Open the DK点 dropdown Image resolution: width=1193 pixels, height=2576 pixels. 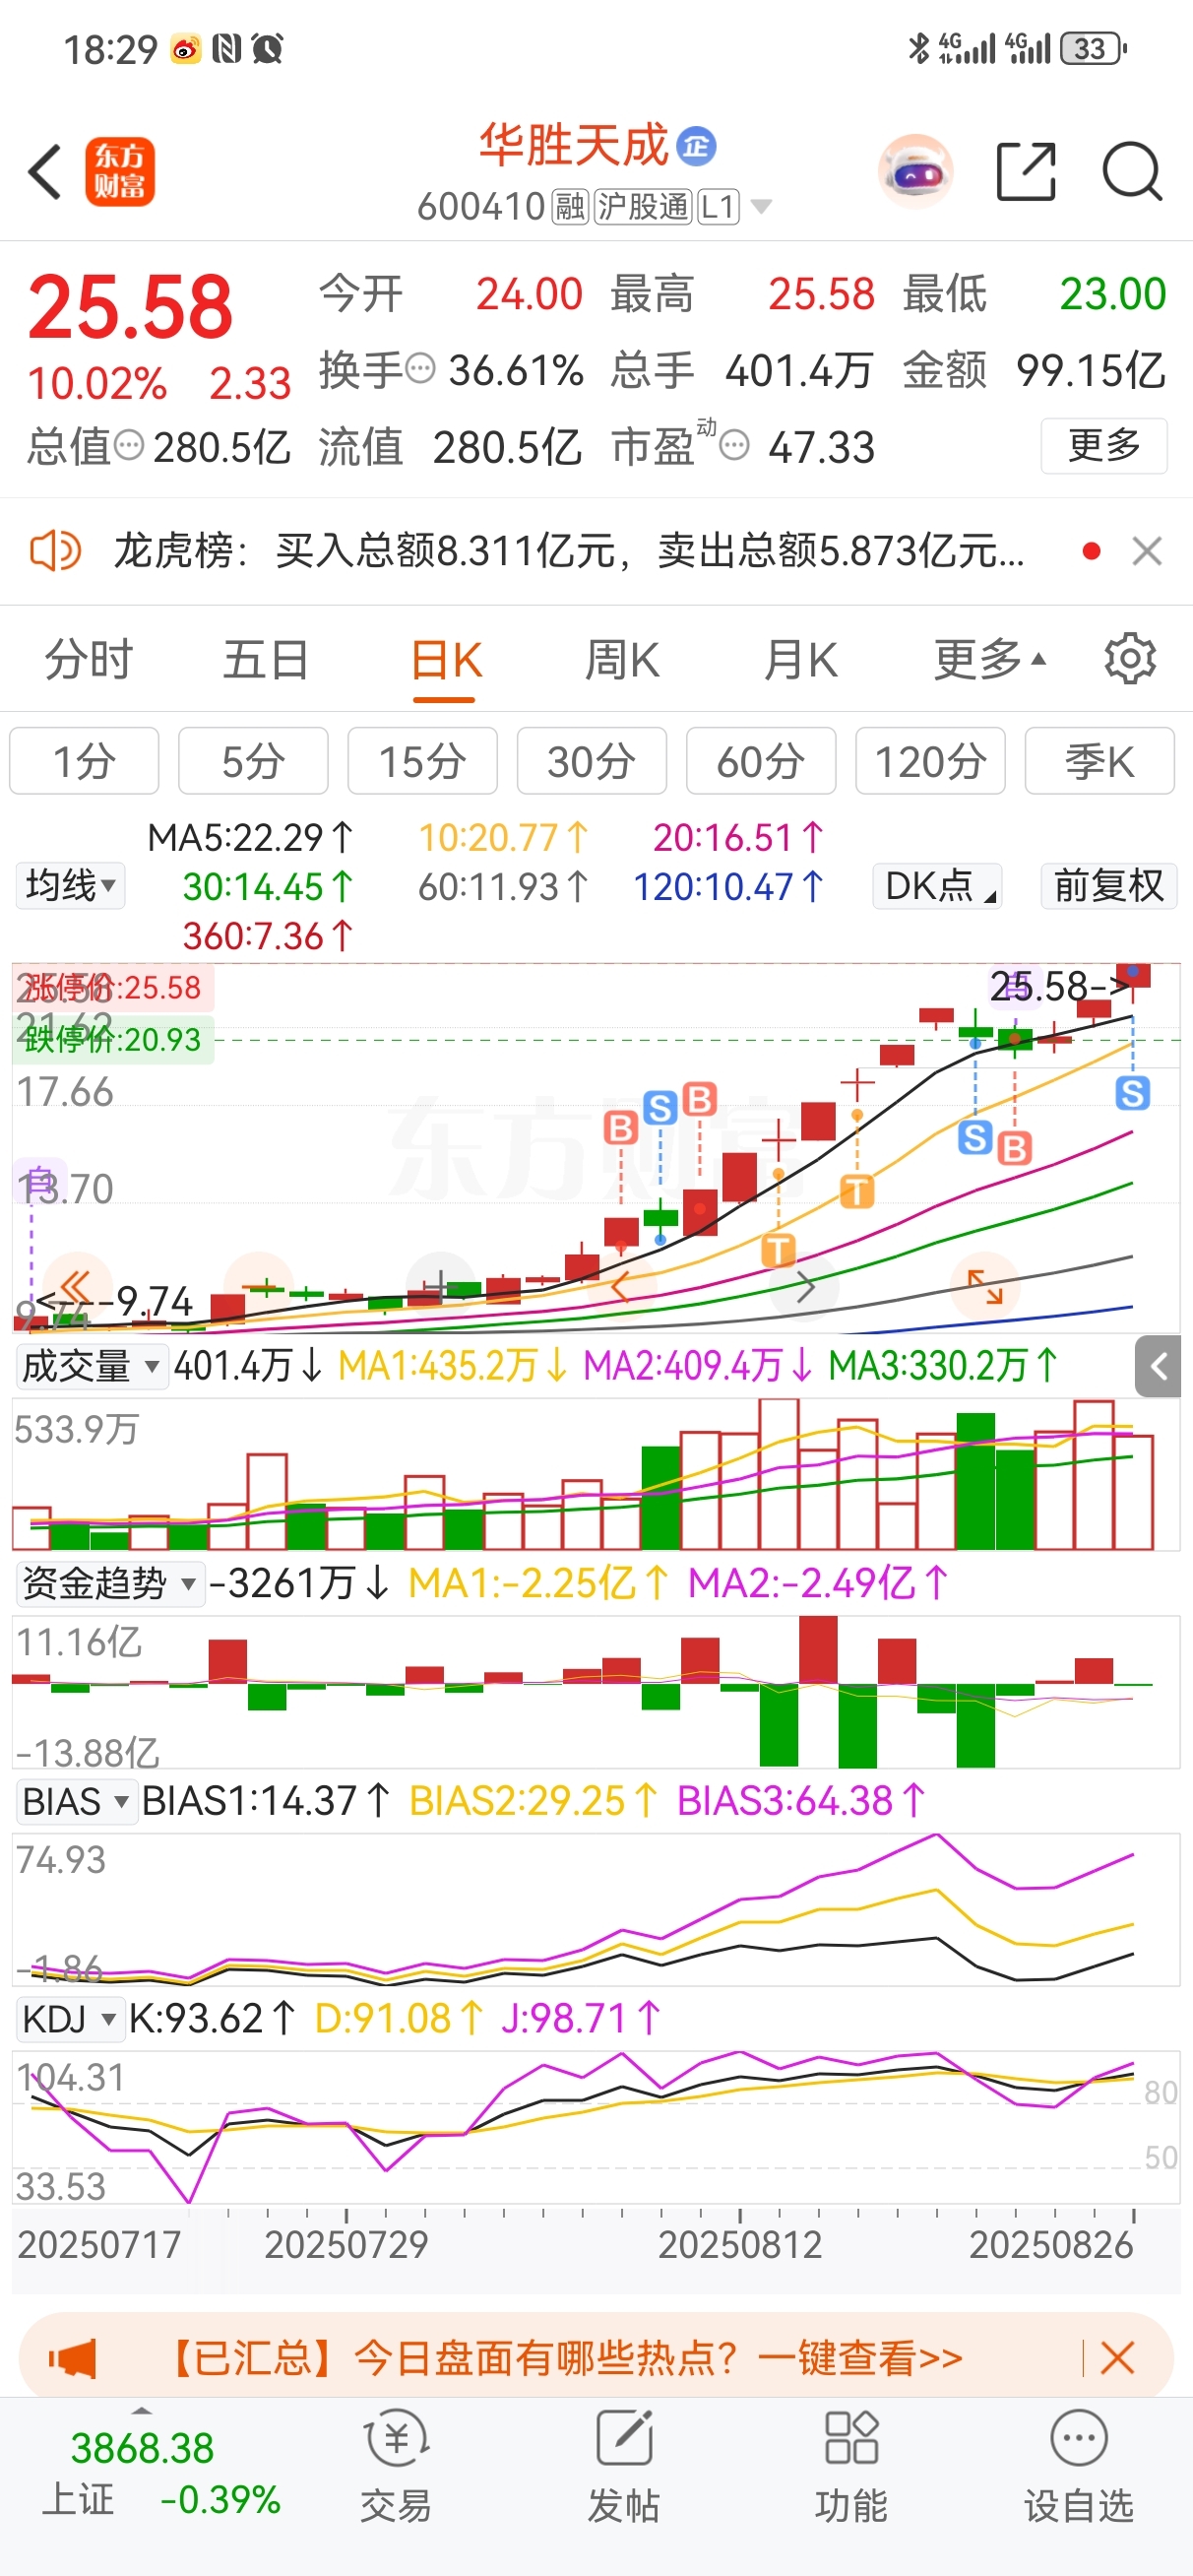(937, 886)
